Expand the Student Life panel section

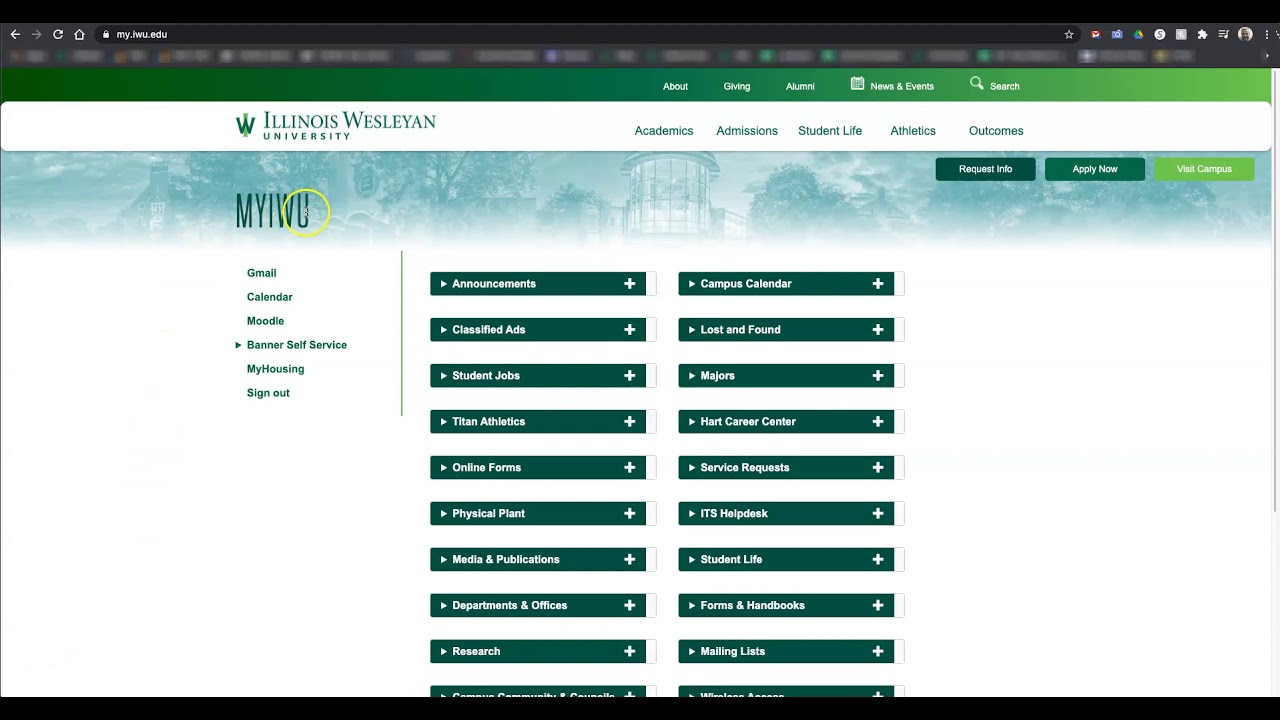(x=786, y=560)
